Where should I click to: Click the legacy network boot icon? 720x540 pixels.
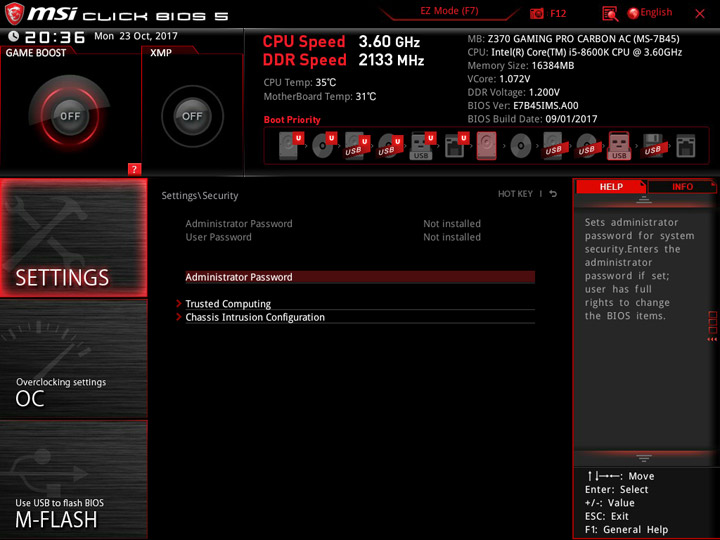(686, 146)
